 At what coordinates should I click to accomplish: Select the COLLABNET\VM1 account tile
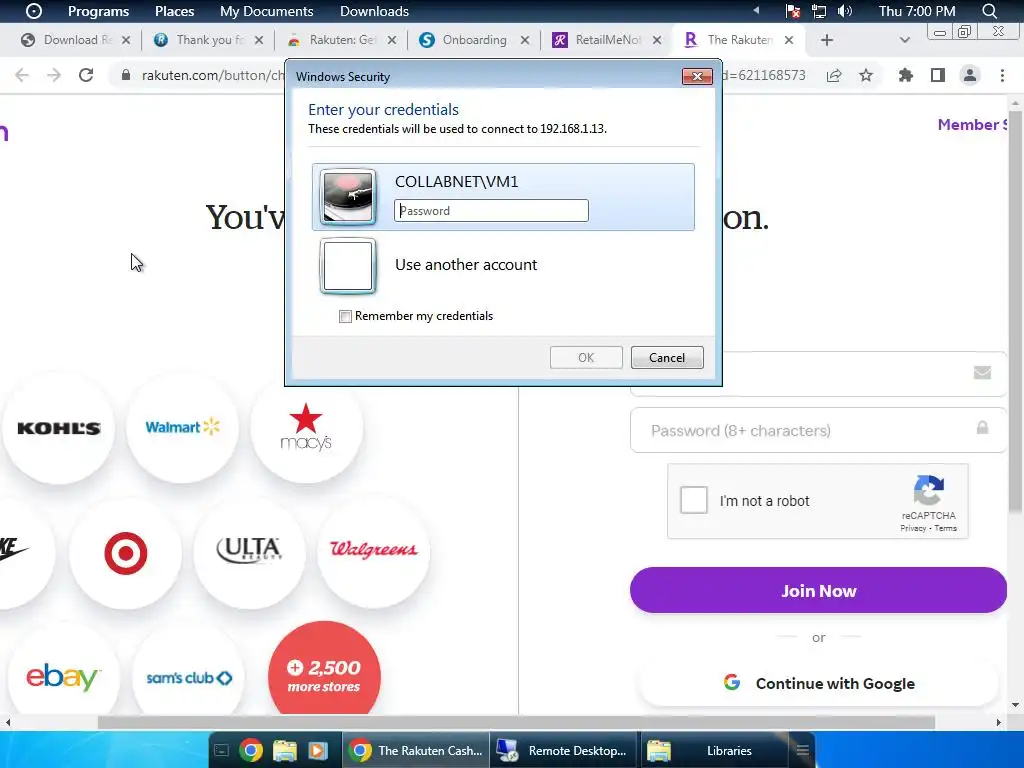click(x=503, y=197)
